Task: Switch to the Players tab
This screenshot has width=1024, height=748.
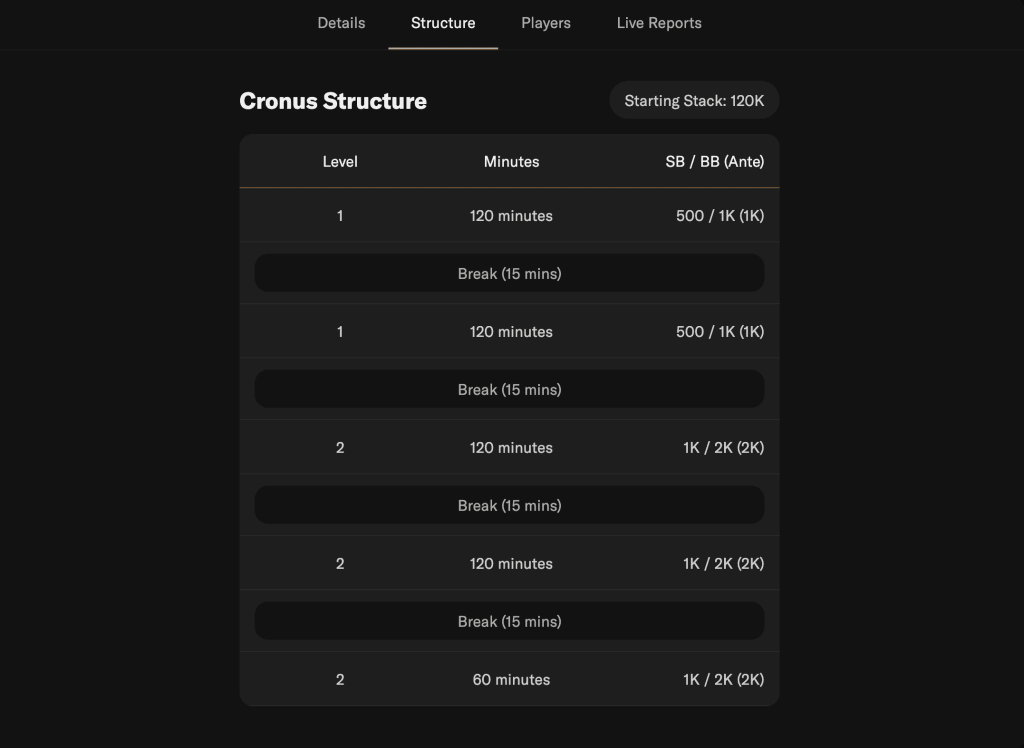Action: tap(546, 23)
